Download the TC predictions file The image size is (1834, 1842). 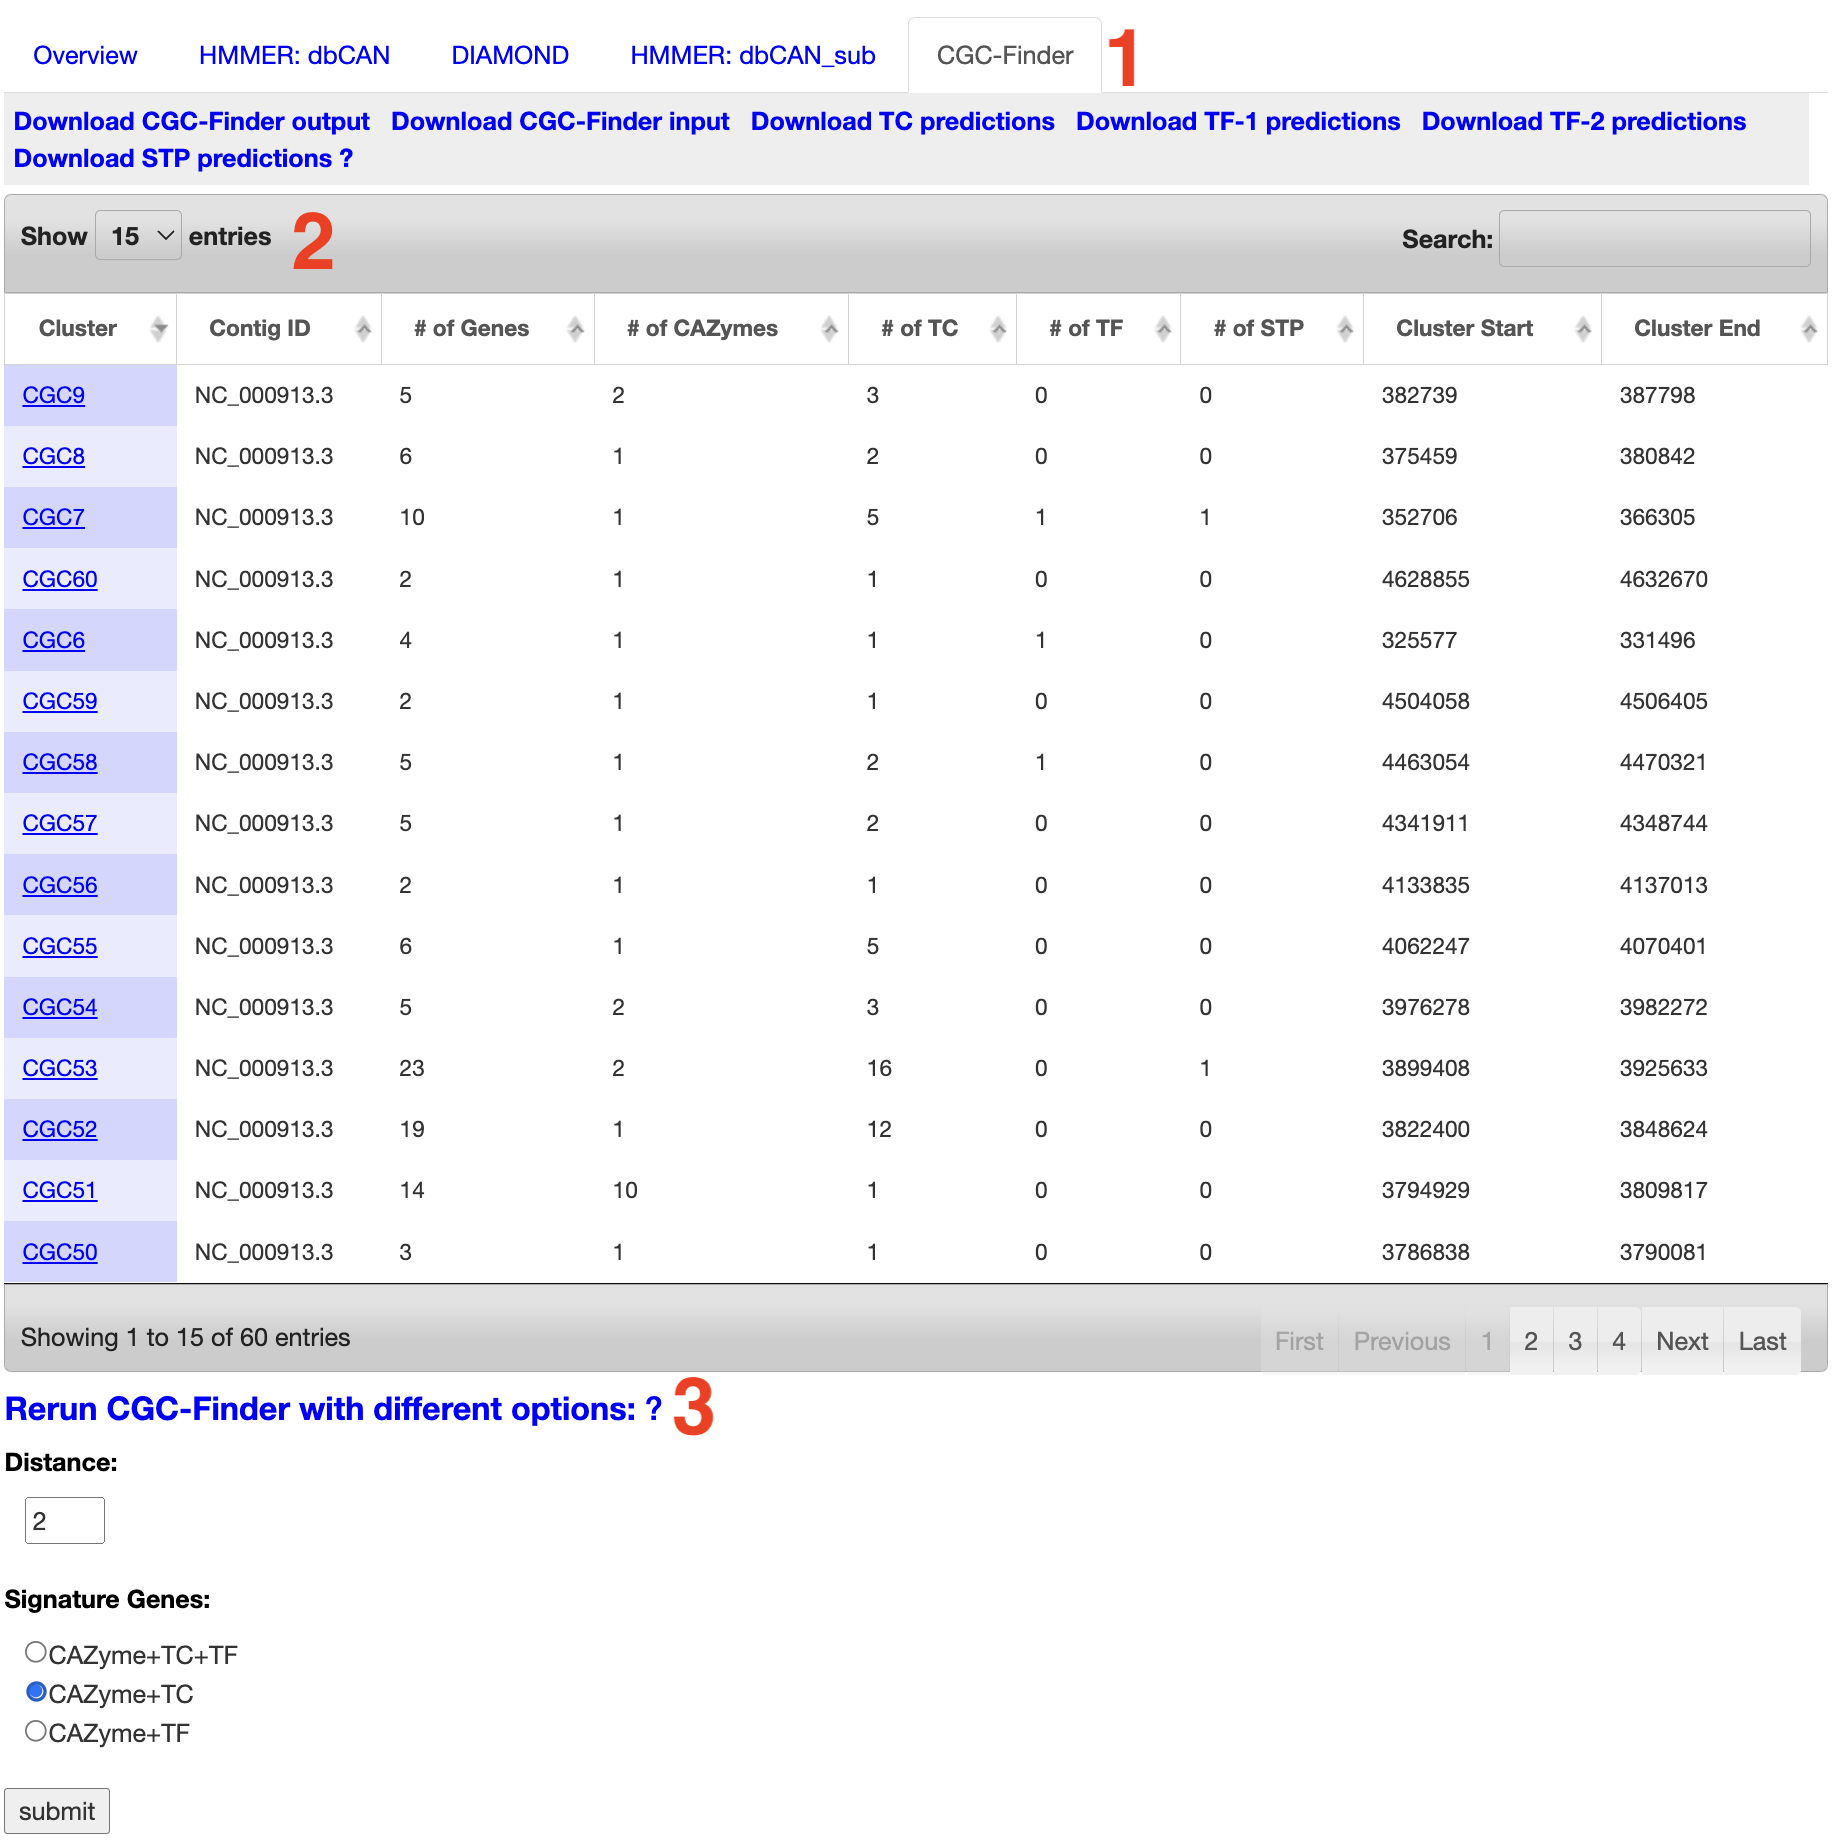[901, 121]
